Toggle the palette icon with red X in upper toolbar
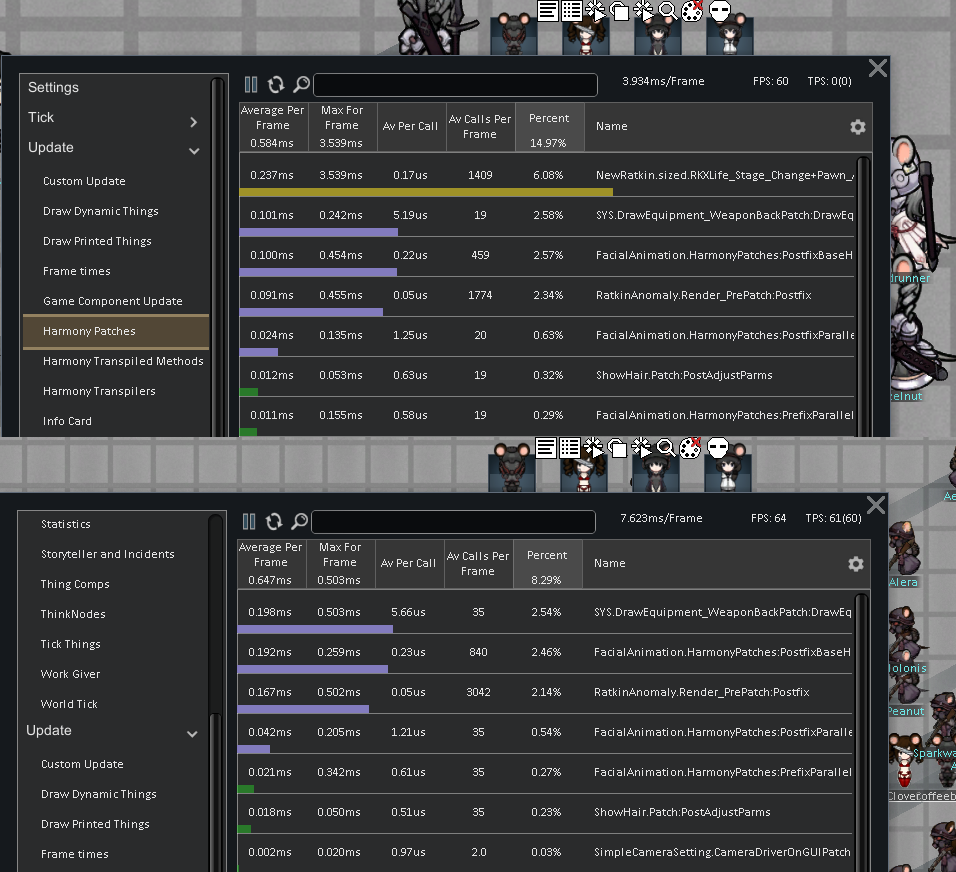The image size is (956, 872). 692,10
